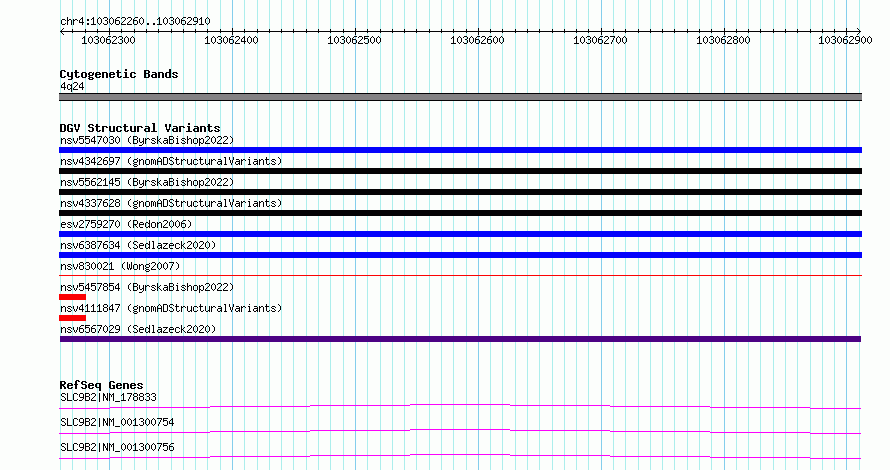Click ruler position label 103062300
Image resolution: width=890 pixels, height=470 pixels.
point(108,40)
